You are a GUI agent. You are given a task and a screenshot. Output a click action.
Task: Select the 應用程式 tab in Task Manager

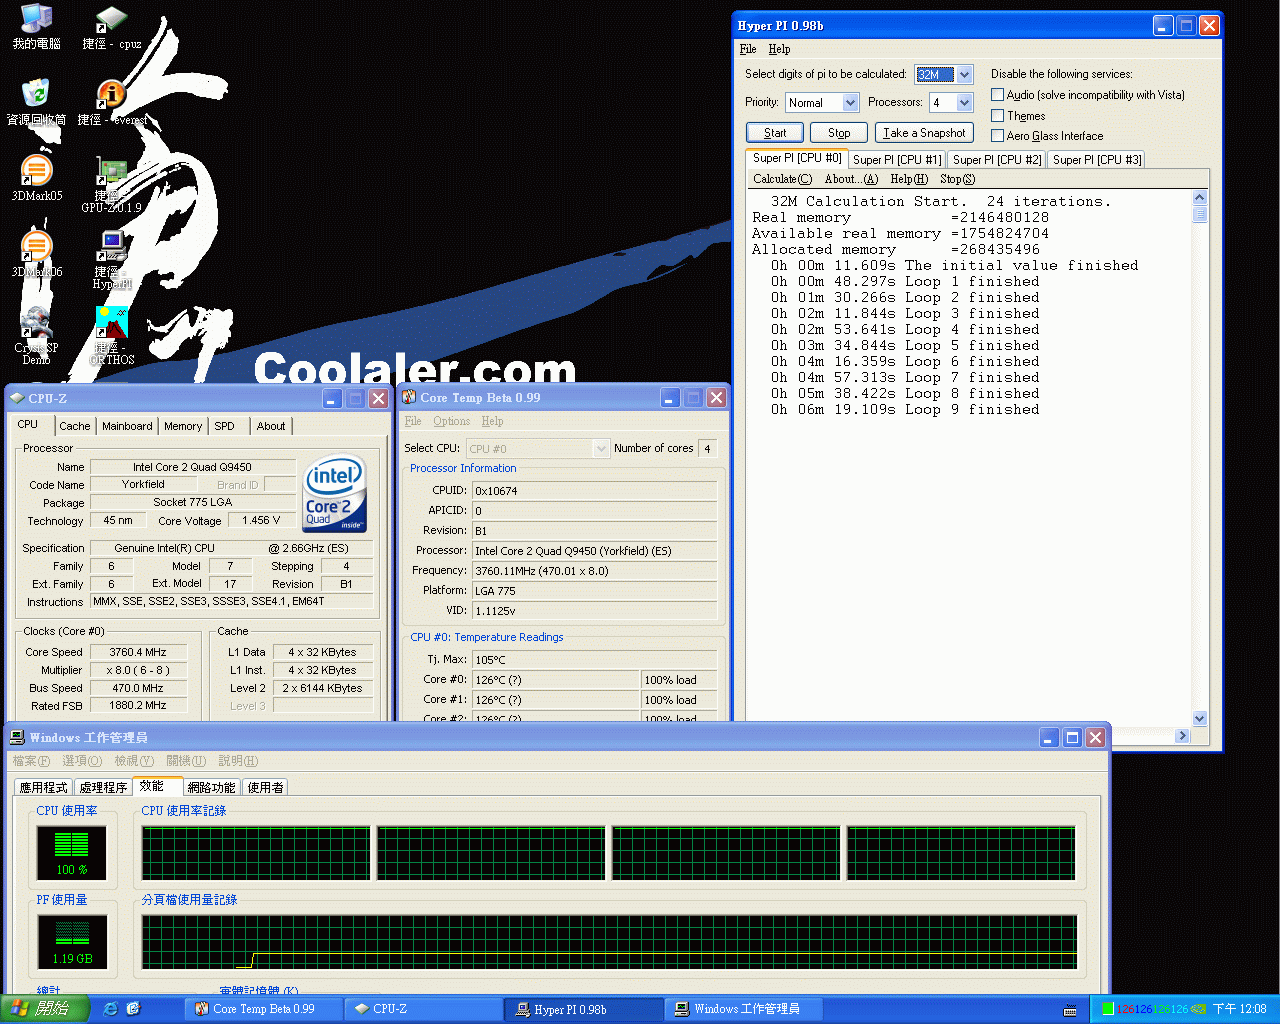coord(44,788)
